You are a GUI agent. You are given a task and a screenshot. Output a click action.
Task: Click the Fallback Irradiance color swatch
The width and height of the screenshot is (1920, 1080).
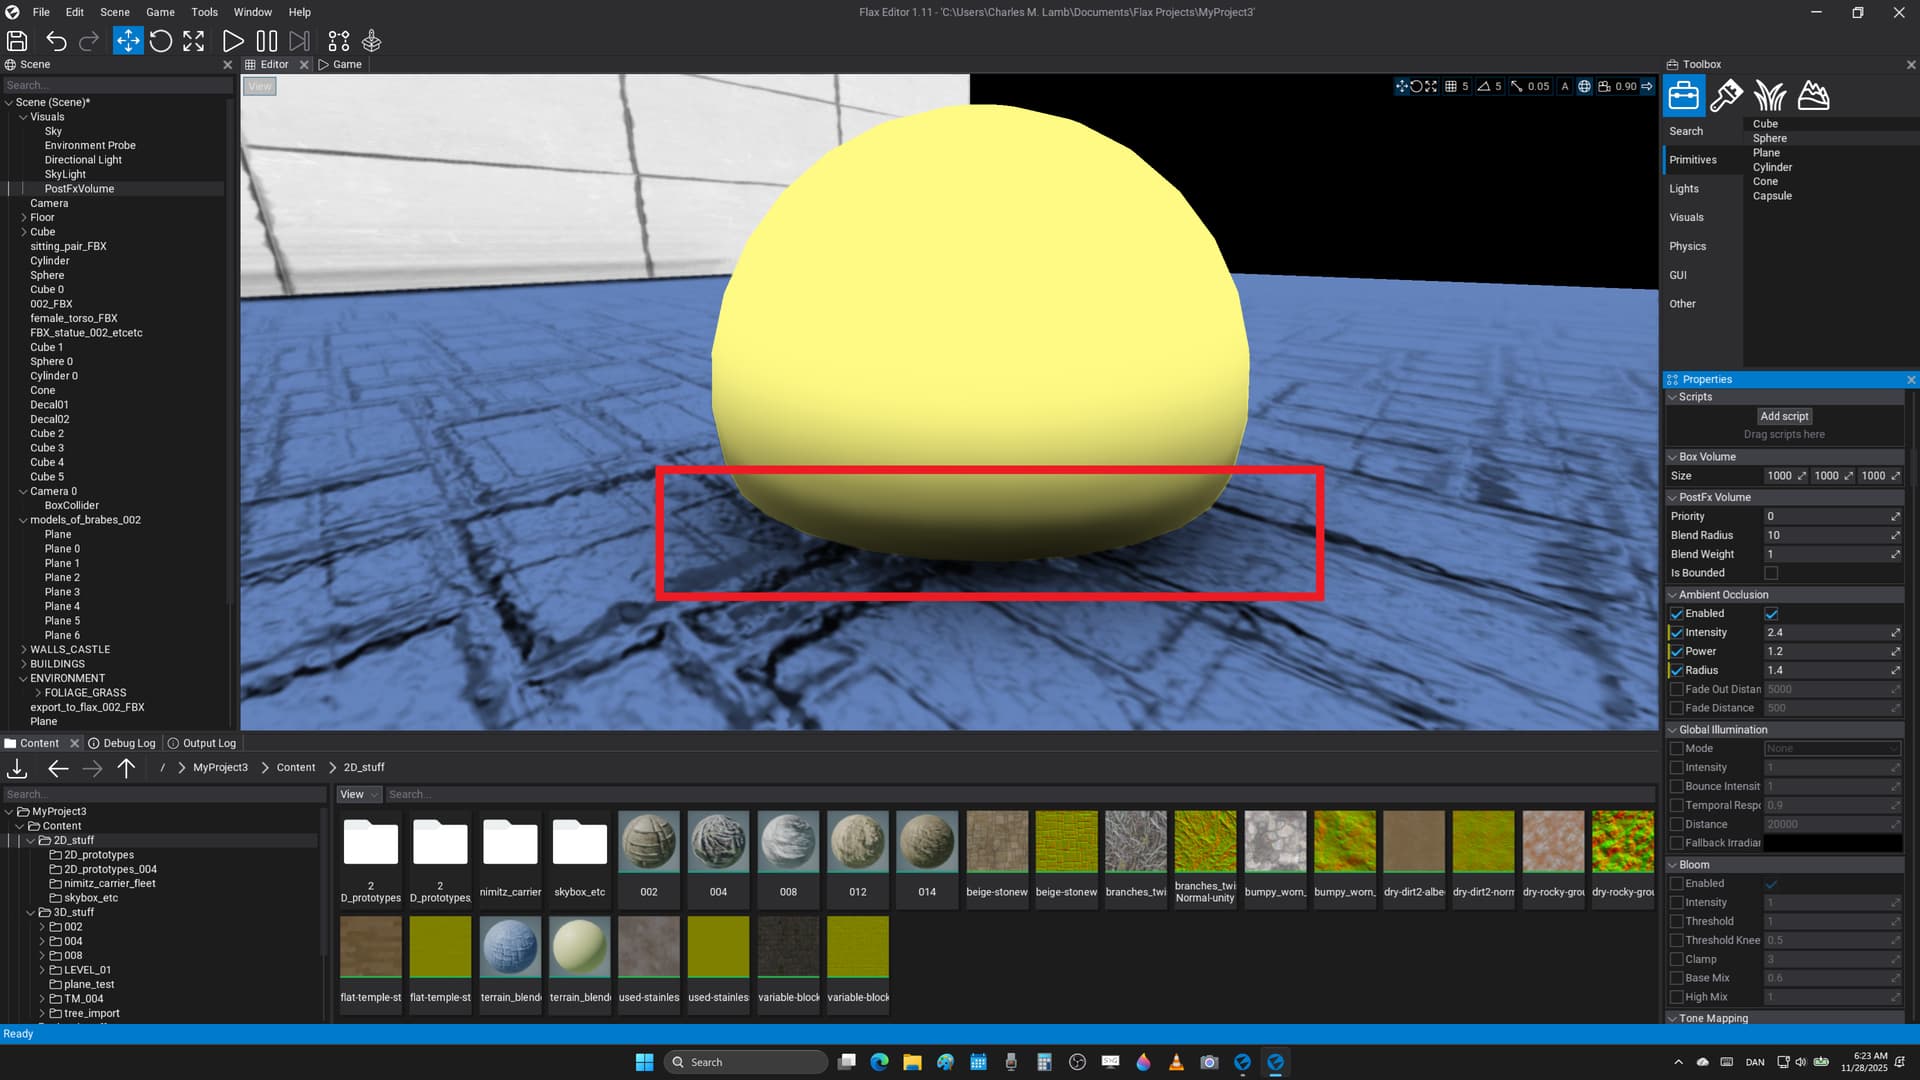tap(1832, 843)
